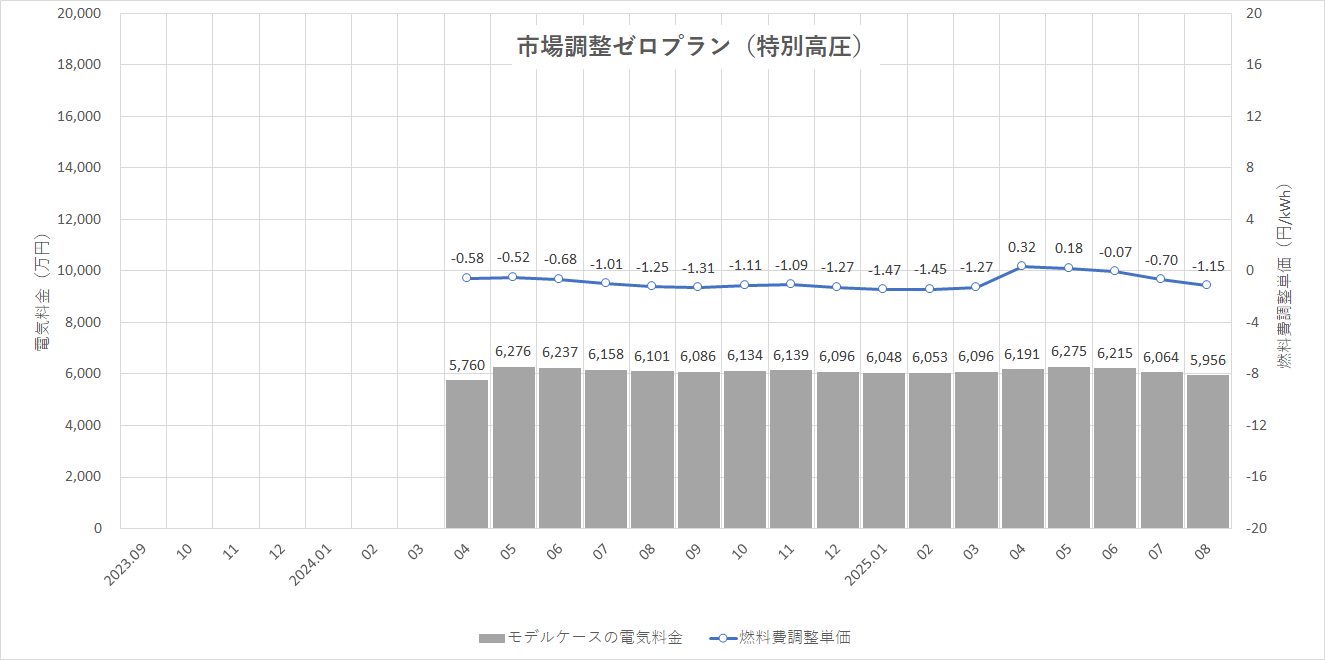Click the right axis value -20
This screenshot has width=1325, height=660.
coord(1257,528)
